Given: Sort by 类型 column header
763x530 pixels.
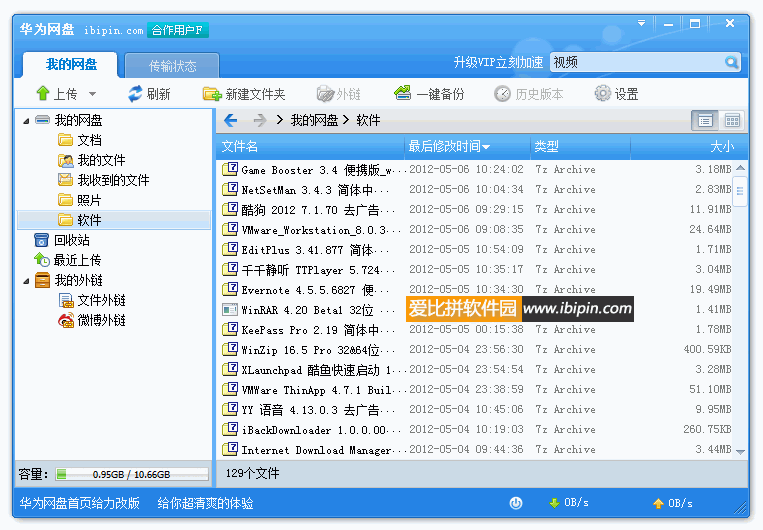Looking at the screenshot, I should click(581, 146).
